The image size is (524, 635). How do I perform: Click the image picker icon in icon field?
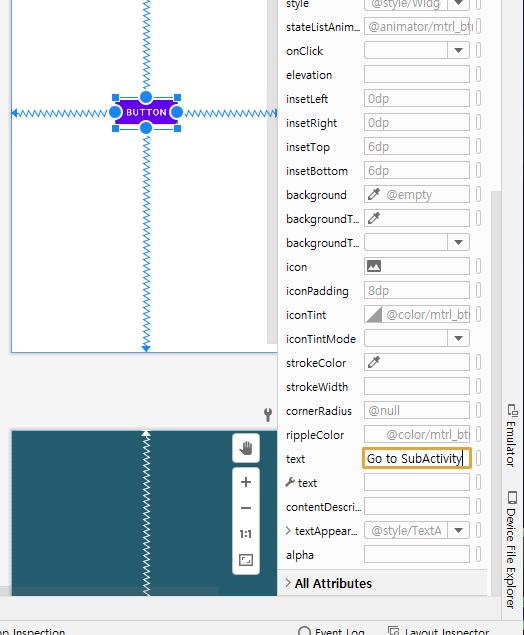click(x=374, y=266)
